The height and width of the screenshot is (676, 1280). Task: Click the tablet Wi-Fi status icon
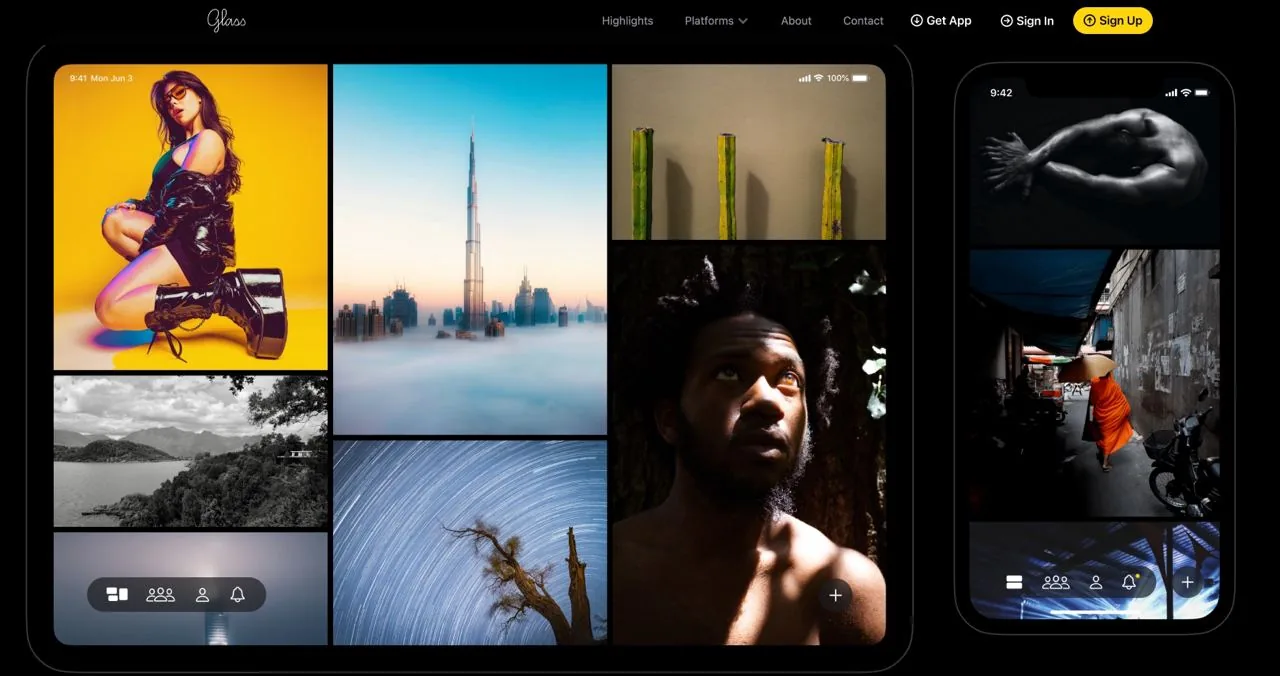(818, 78)
